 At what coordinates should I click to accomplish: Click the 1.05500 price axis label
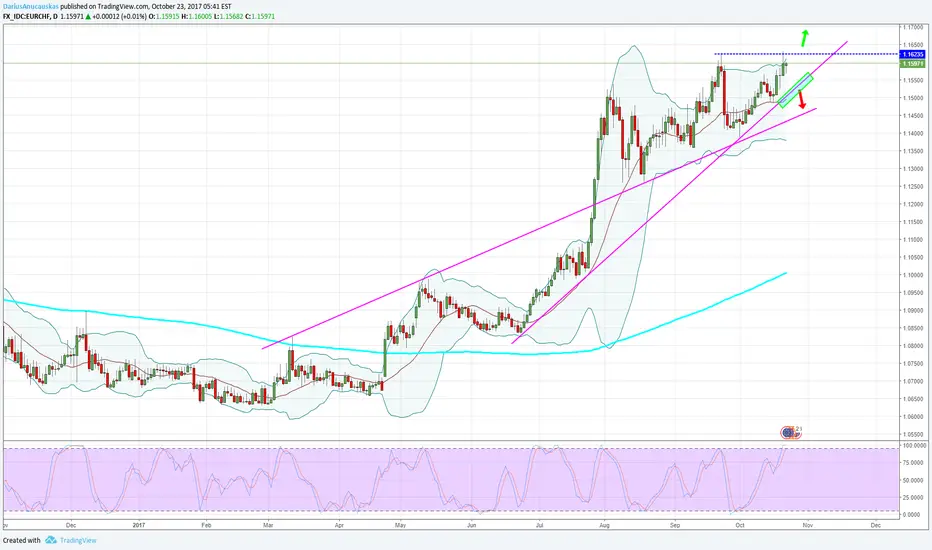(x=913, y=435)
